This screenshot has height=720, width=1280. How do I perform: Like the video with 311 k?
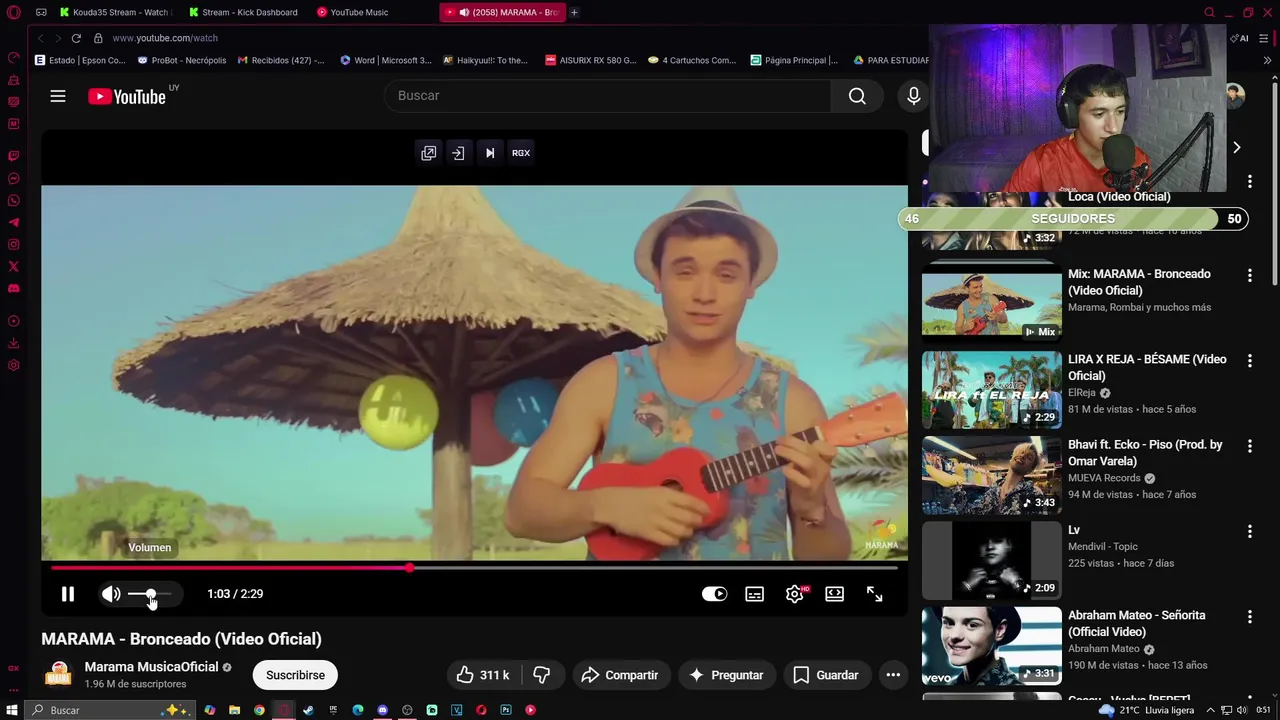click(x=483, y=675)
